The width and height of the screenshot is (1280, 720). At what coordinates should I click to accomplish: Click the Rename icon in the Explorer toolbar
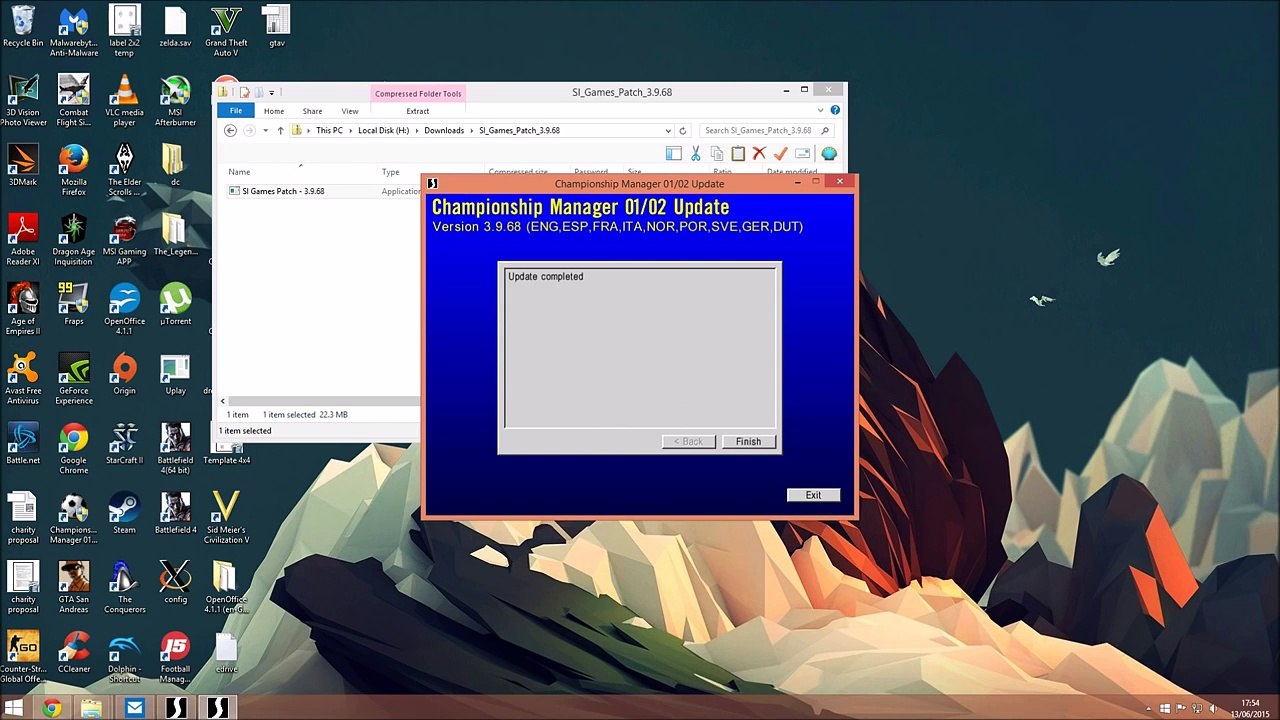tap(802, 153)
